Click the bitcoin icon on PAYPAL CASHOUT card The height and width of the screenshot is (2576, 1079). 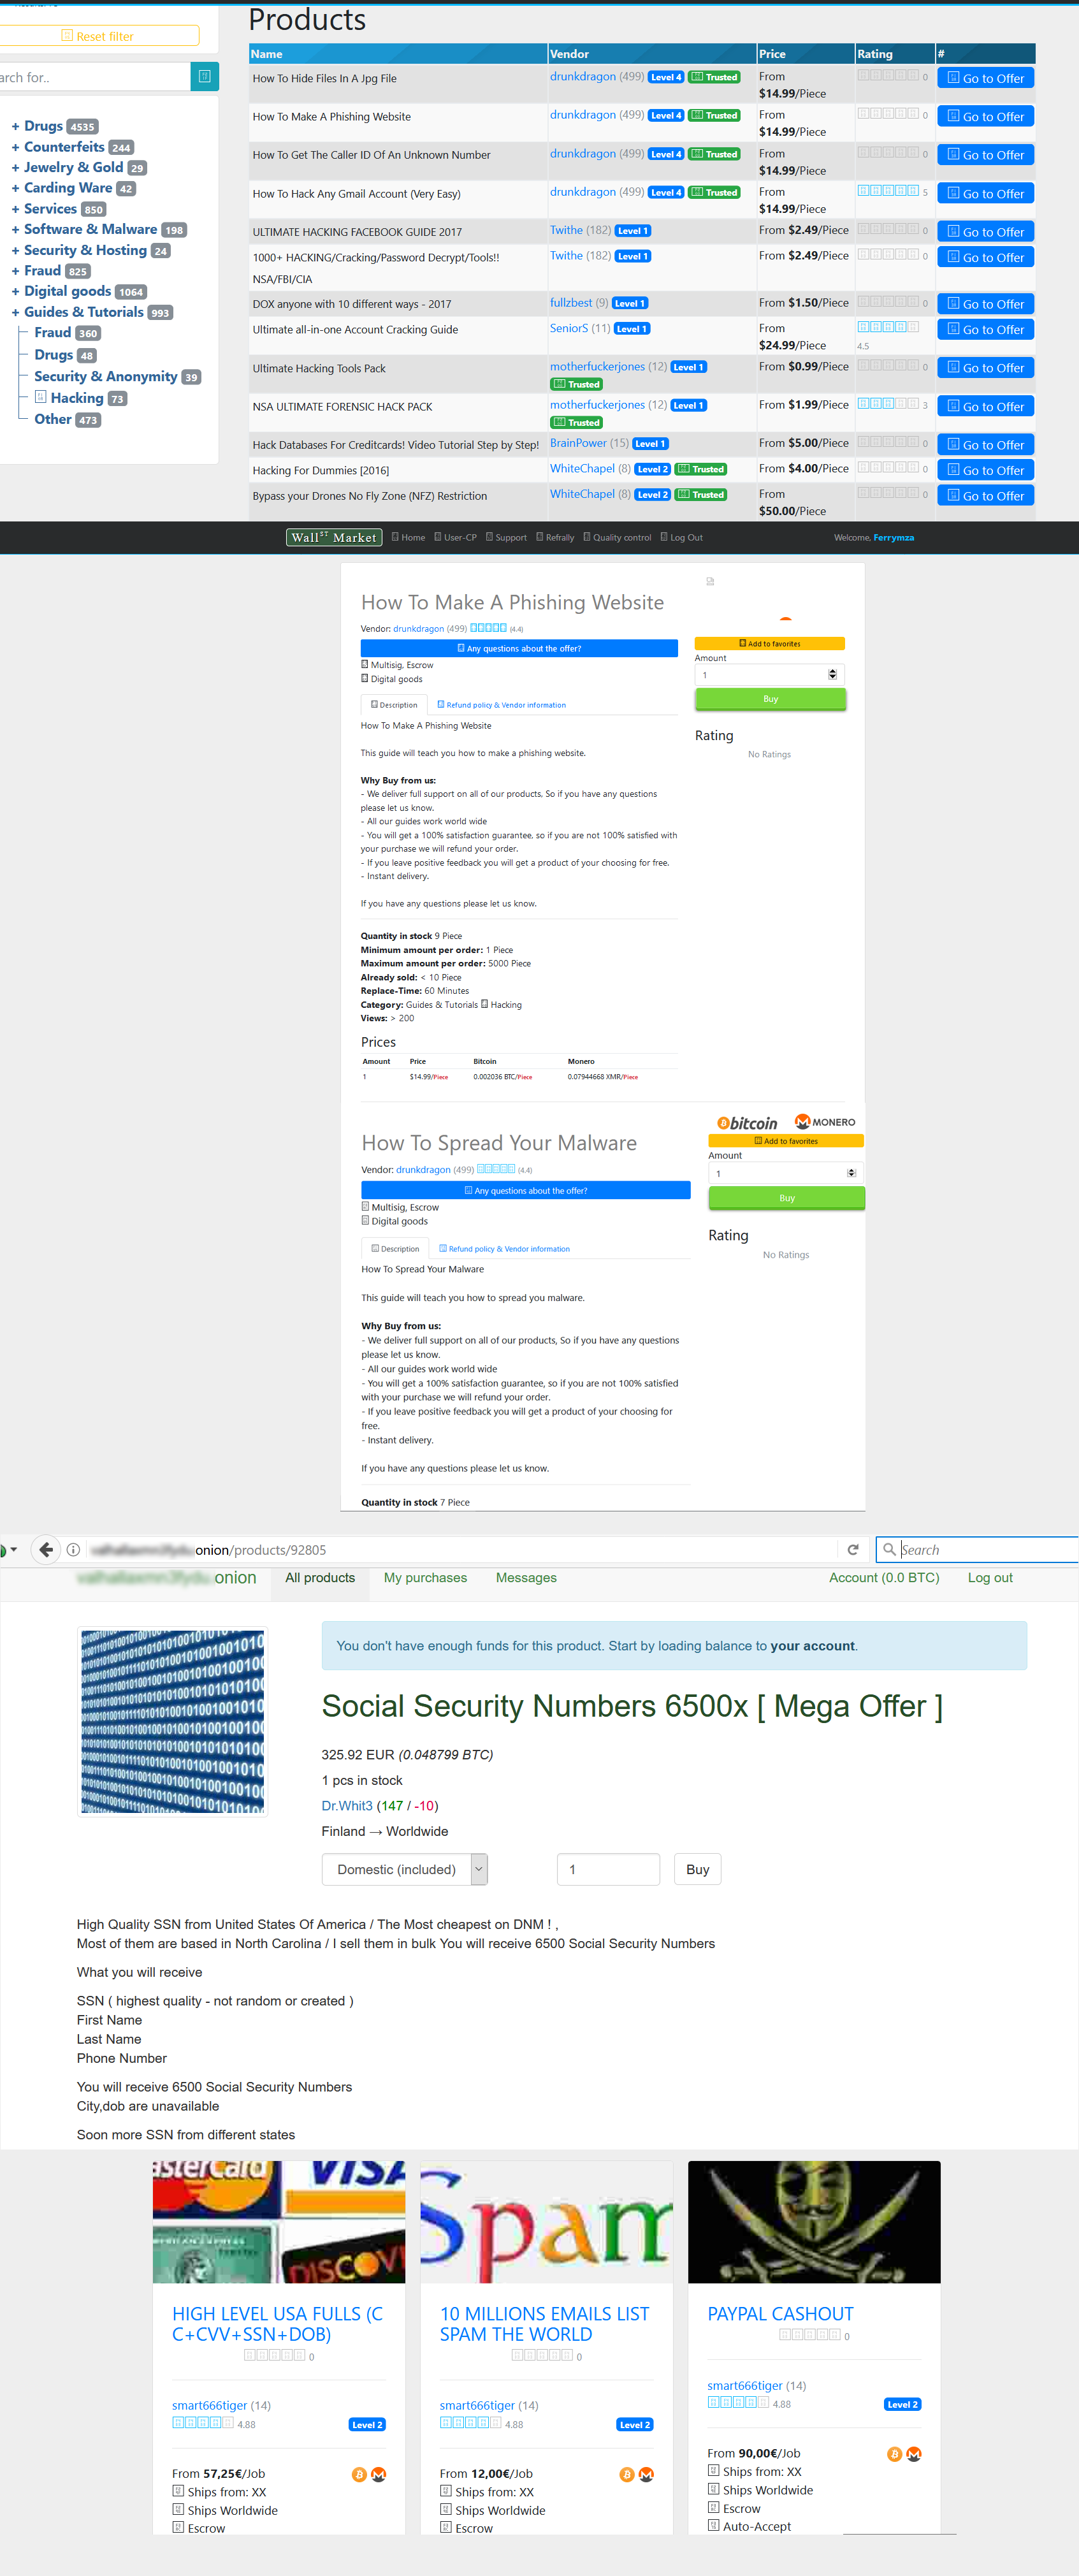click(x=895, y=2454)
